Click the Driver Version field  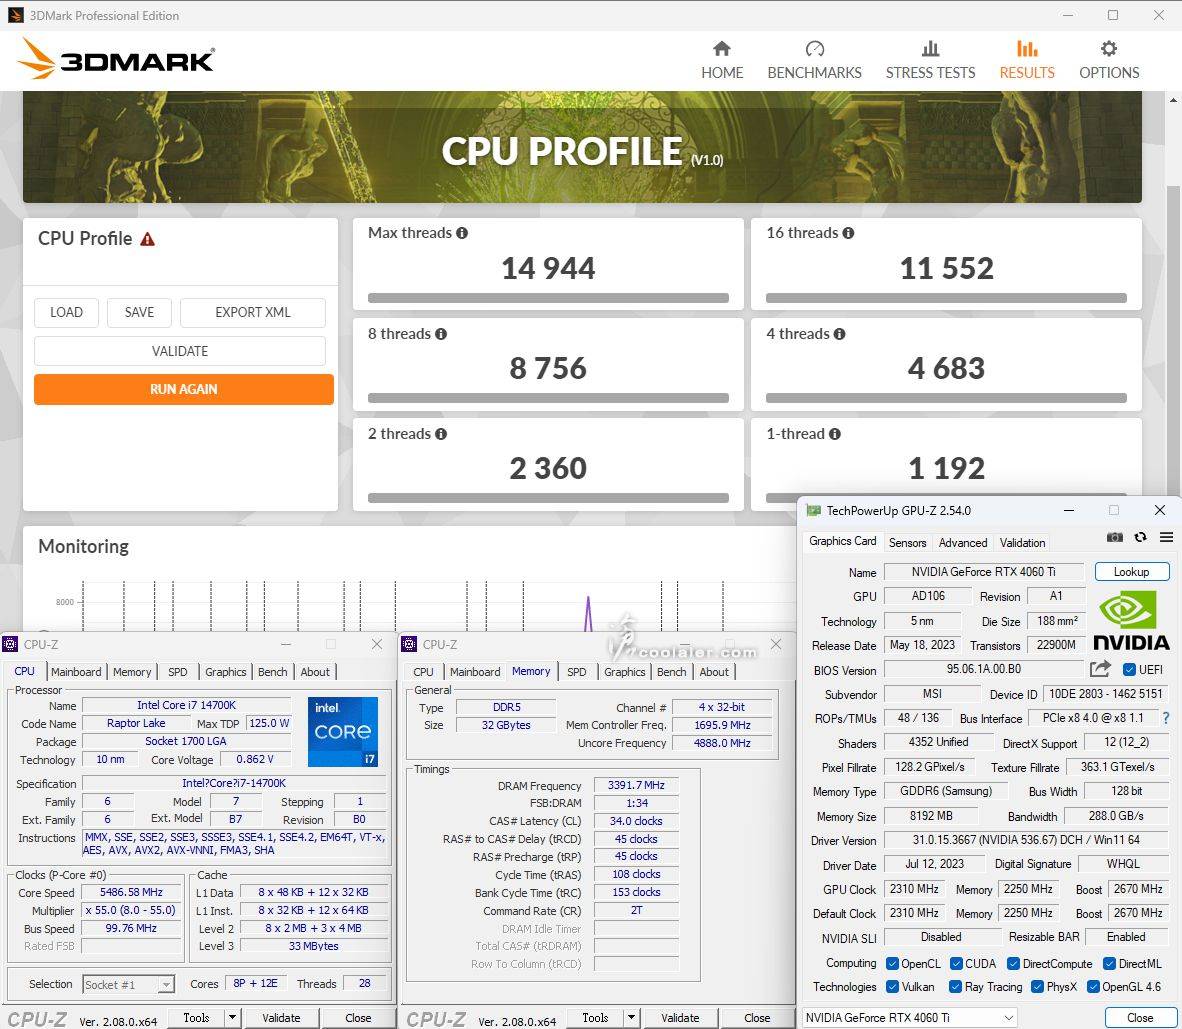click(x=1026, y=840)
